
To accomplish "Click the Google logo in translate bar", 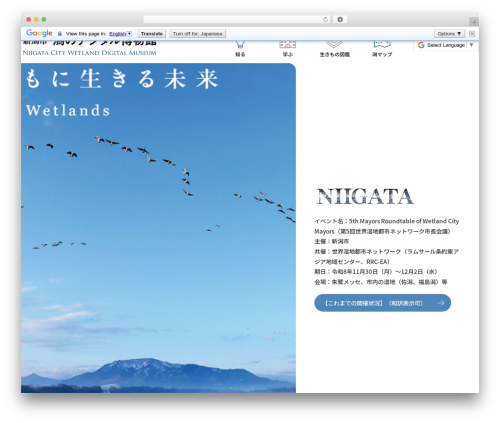I will (x=39, y=33).
